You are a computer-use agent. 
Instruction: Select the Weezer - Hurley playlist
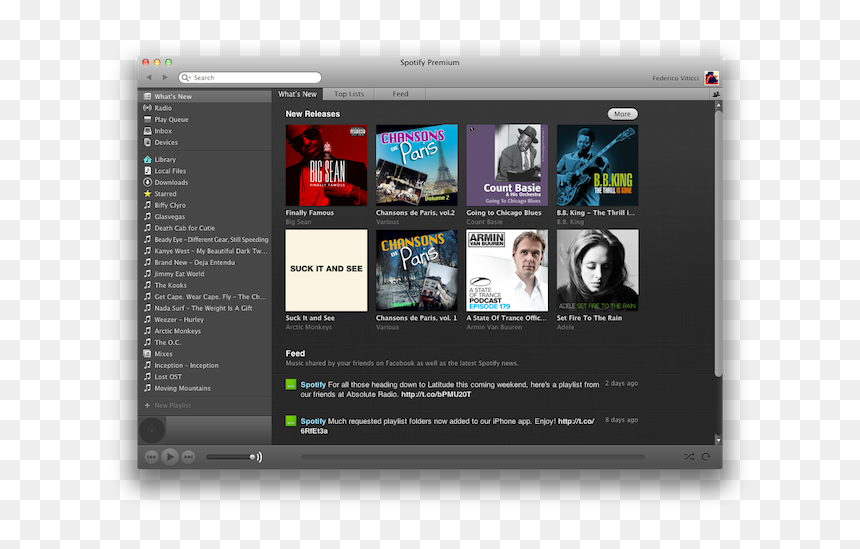(205, 320)
